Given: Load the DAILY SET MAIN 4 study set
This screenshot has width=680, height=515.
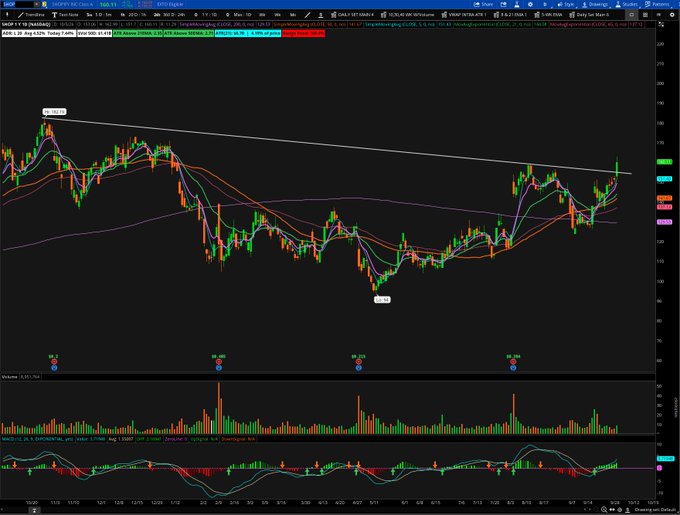Looking at the screenshot, I should tap(353, 15).
